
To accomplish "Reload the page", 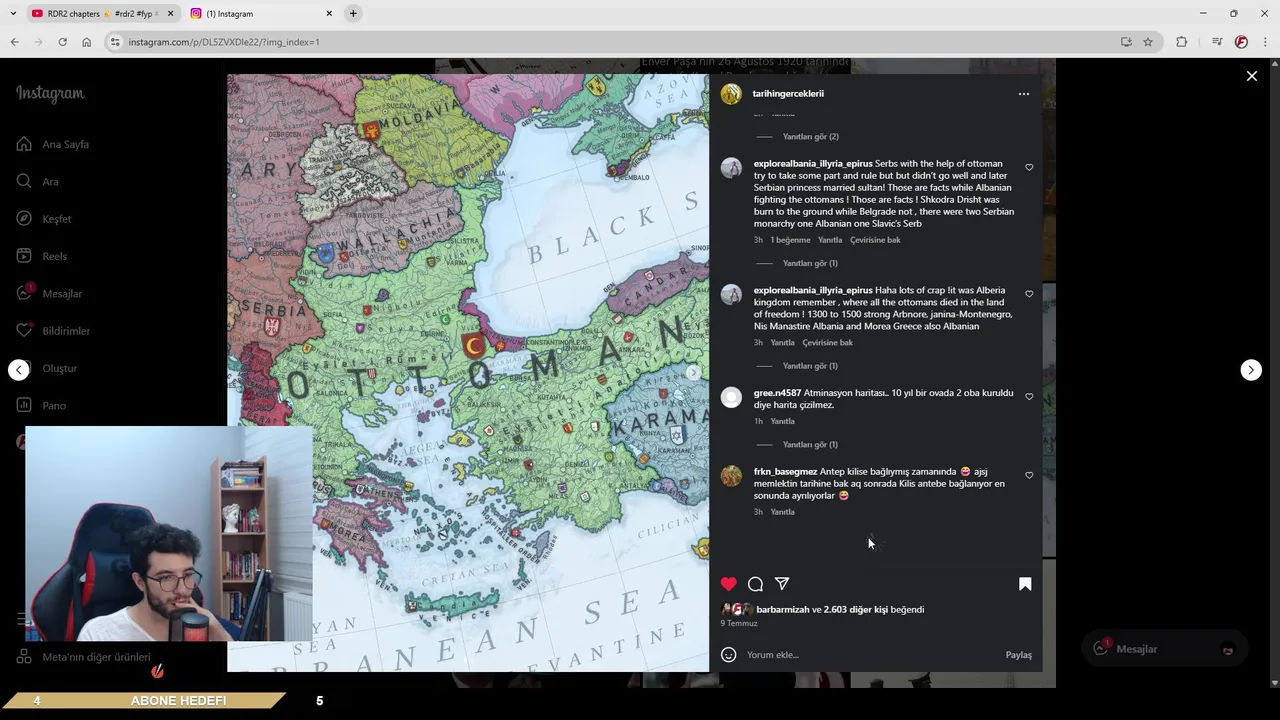I will tap(62, 42).
